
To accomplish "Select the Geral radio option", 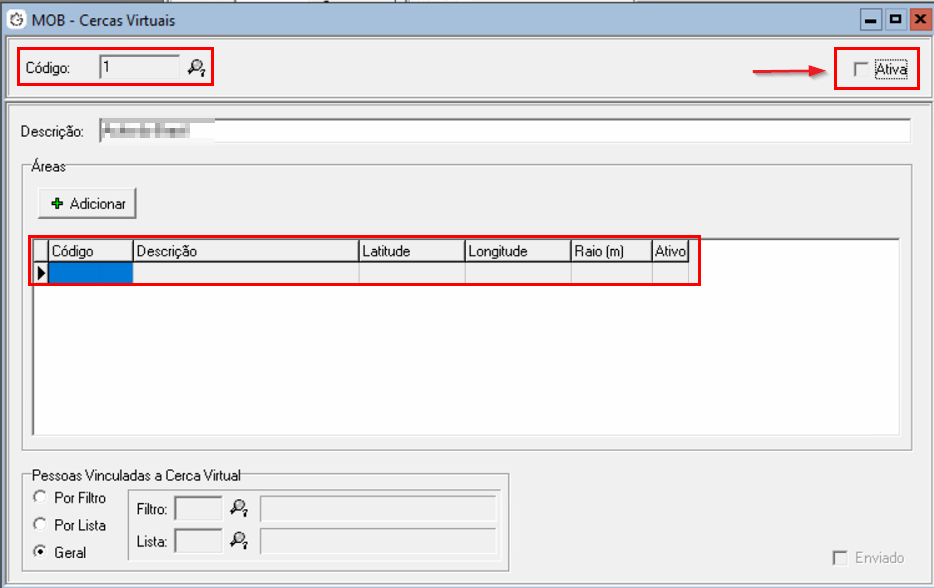I will pos(40,552).
